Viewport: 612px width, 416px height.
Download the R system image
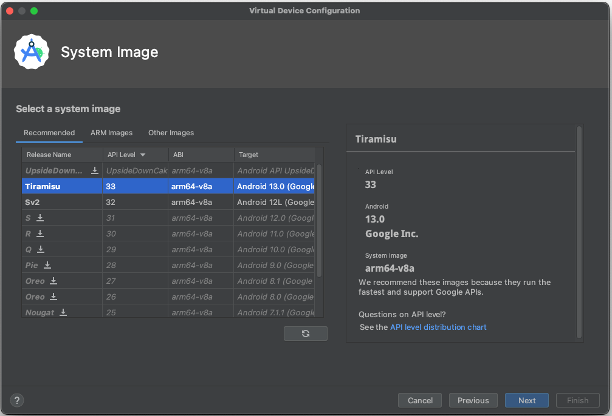[40, 233]
